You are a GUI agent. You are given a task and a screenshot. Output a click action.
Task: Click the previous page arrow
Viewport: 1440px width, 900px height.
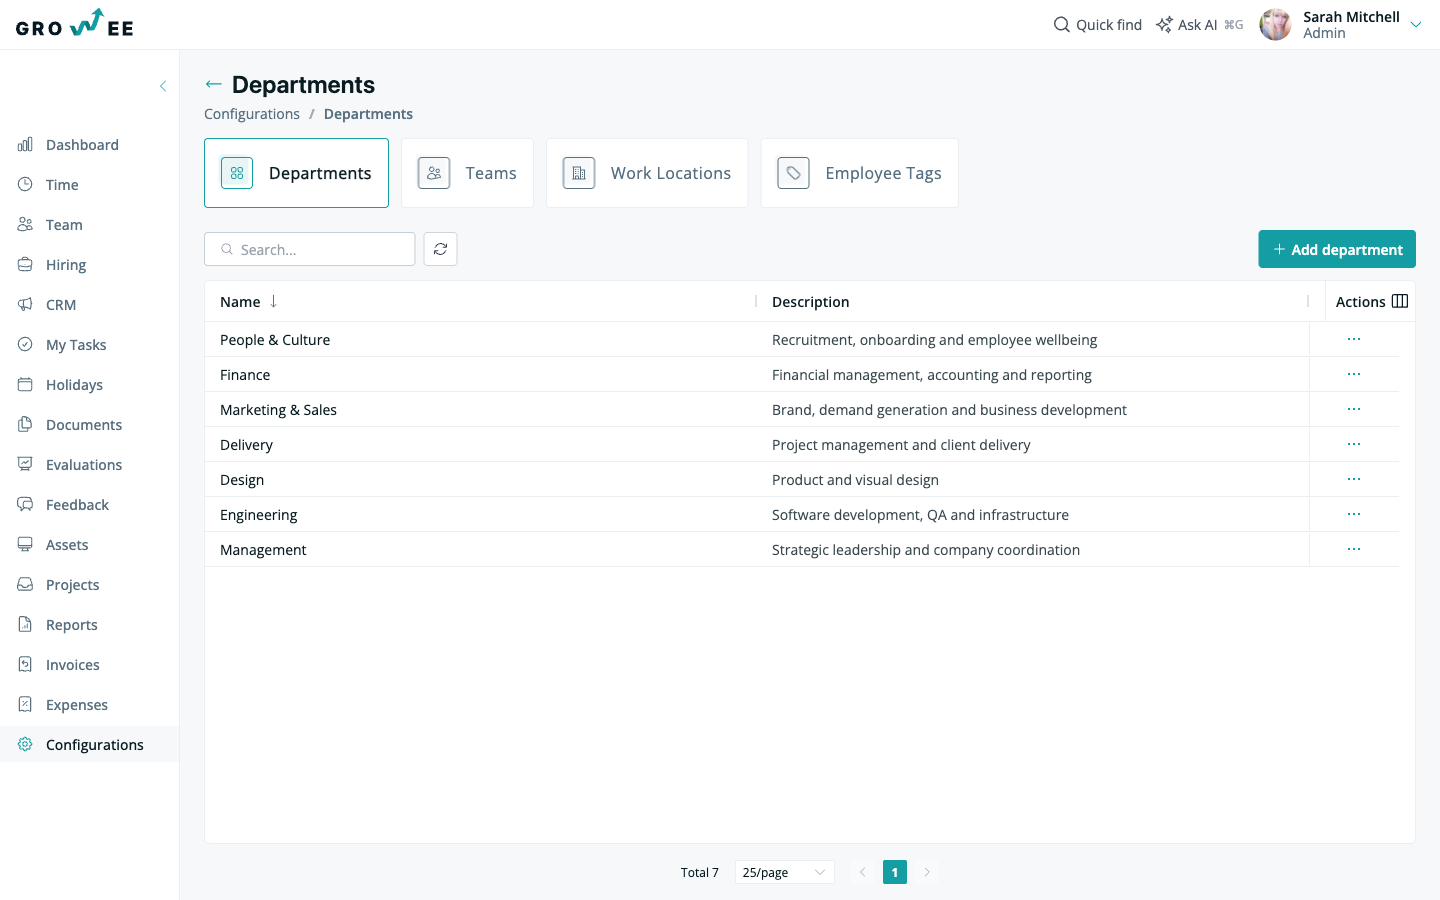(x=862, y=872)
